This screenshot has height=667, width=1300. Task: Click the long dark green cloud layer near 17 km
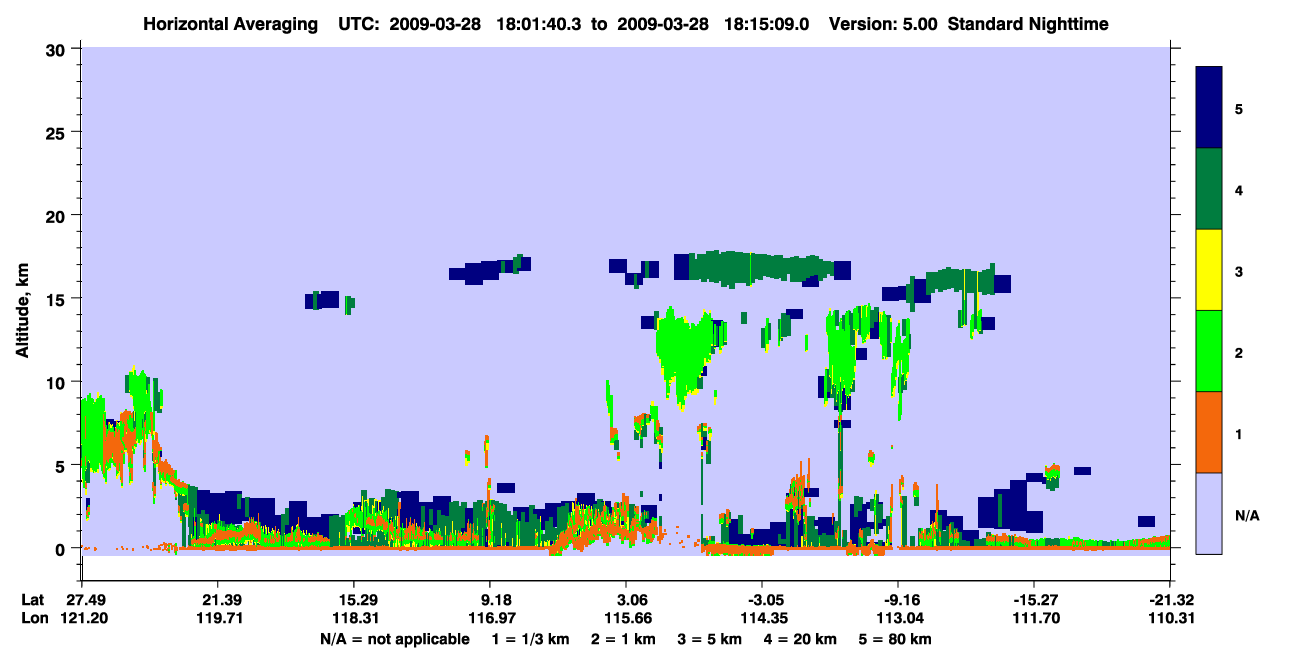(760, 267)
